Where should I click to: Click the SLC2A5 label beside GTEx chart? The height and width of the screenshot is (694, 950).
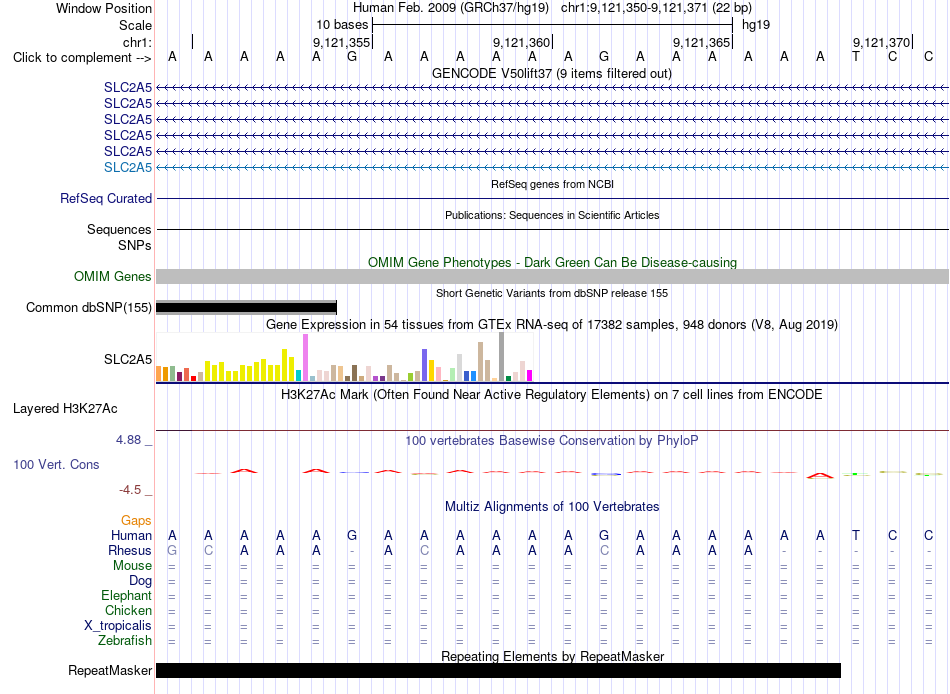coord(128,359)
